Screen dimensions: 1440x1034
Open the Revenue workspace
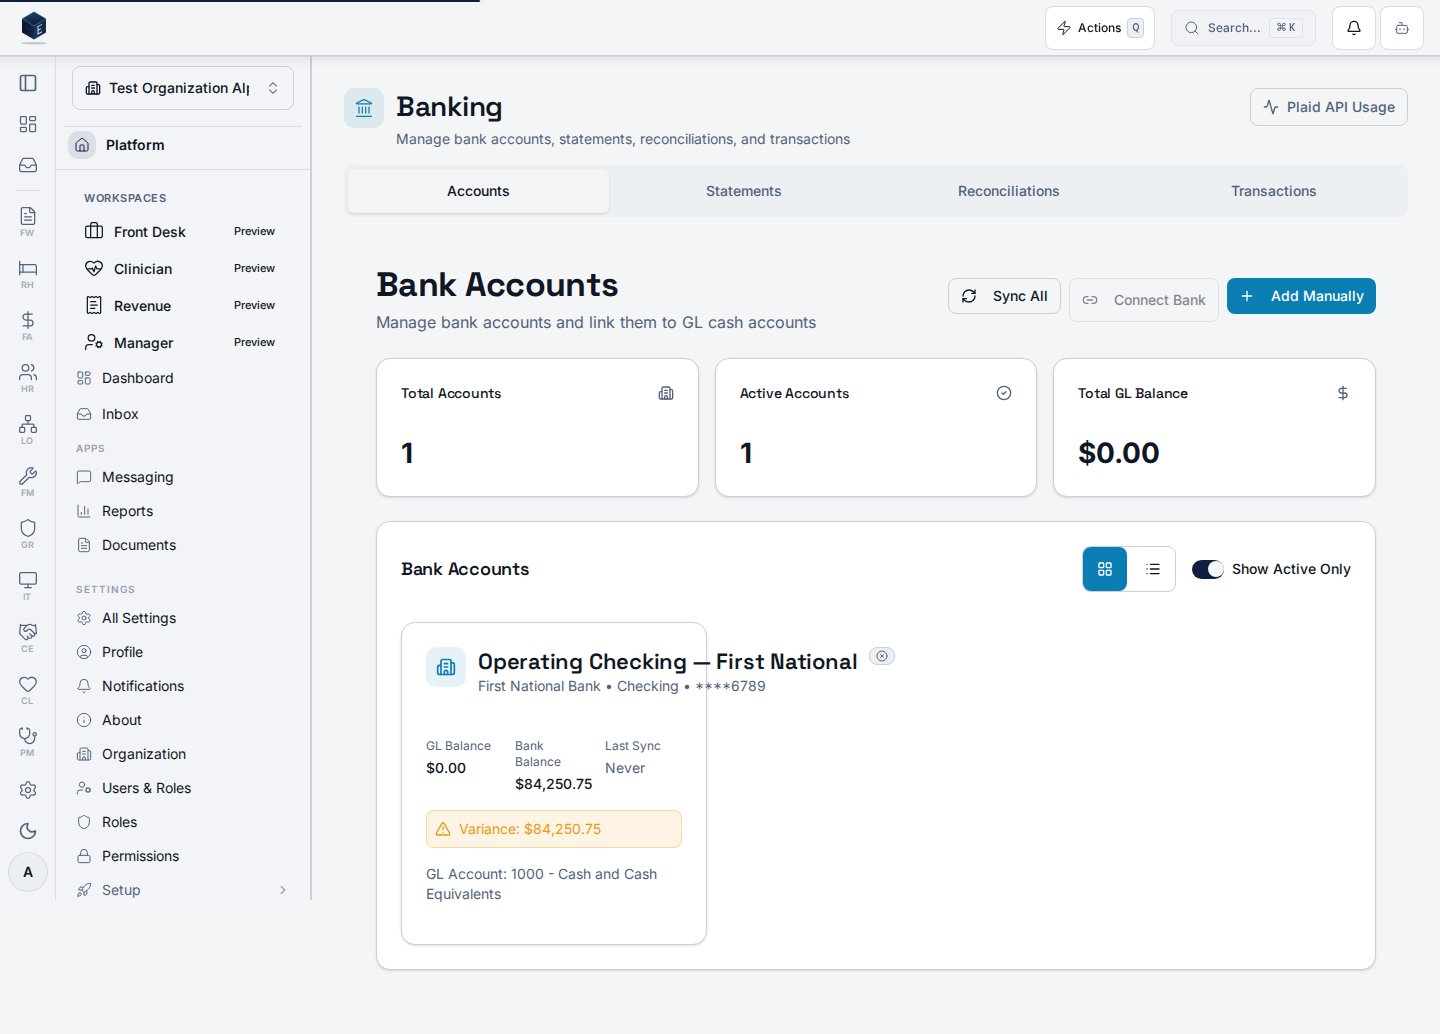(x=183, y=306)
